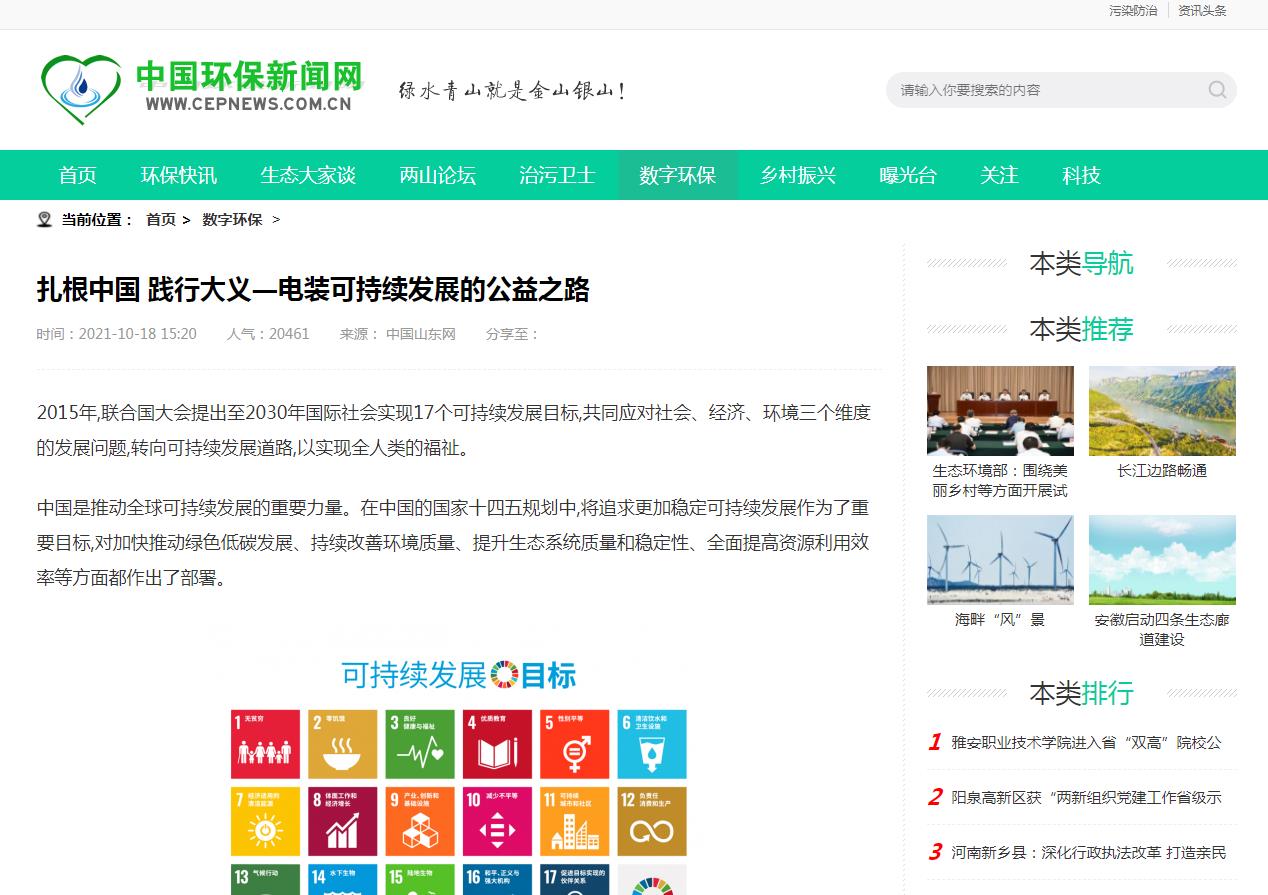Screen dimensions: 1268x895
Task: Open the 乡村振兴 tab
Action: pos(798,175)
